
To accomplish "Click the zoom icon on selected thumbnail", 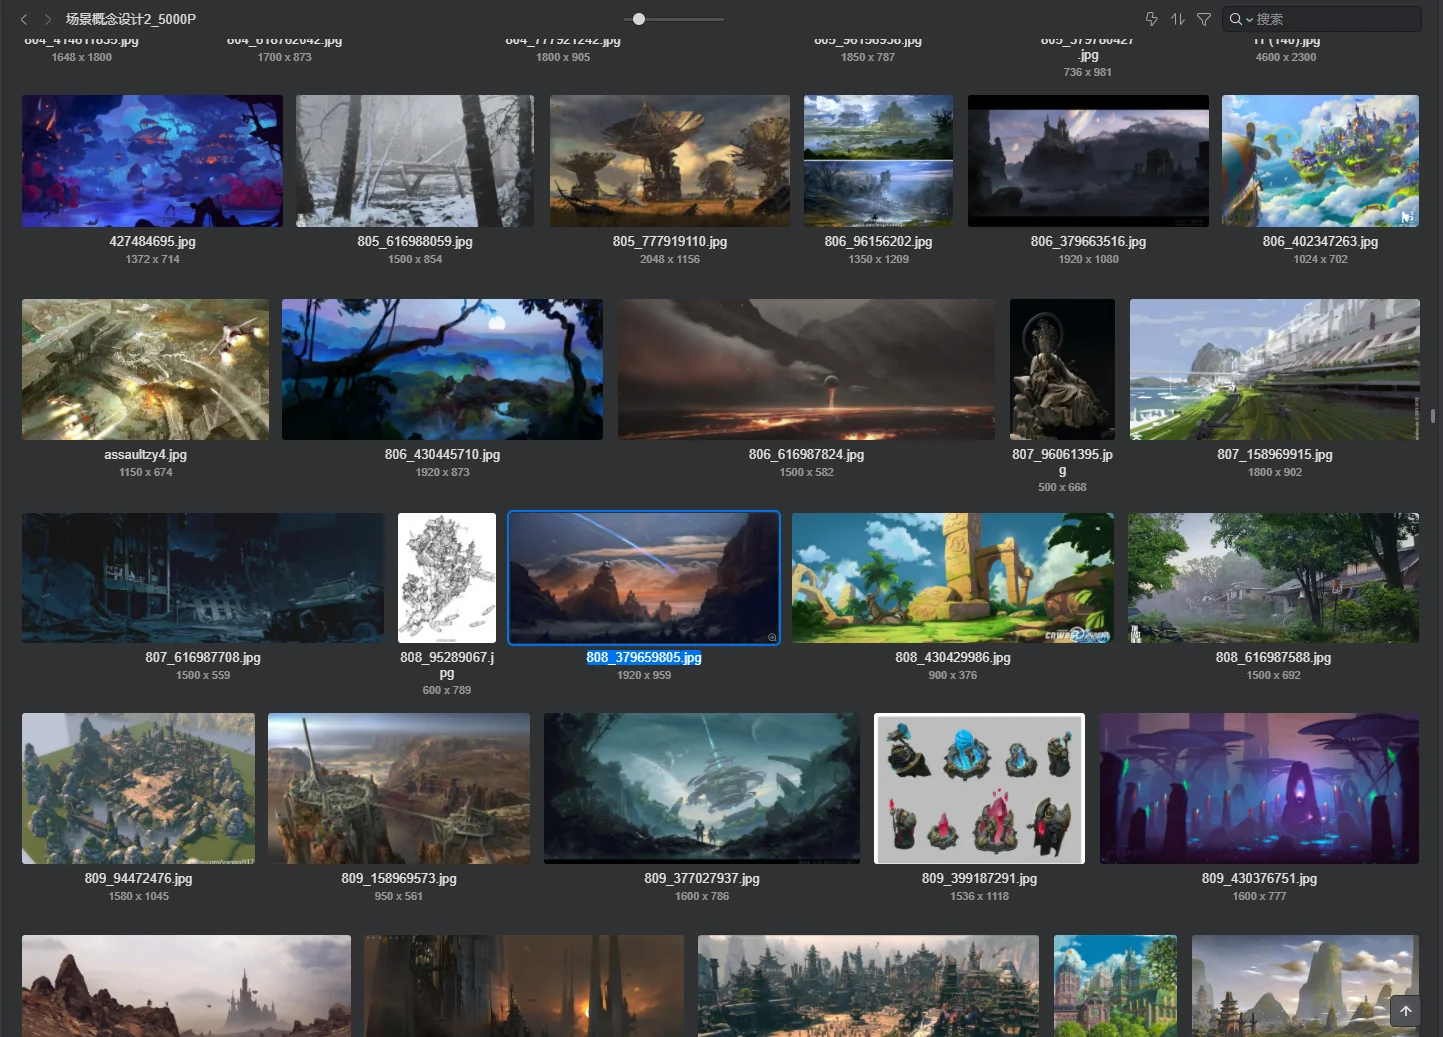I will 772,637.
